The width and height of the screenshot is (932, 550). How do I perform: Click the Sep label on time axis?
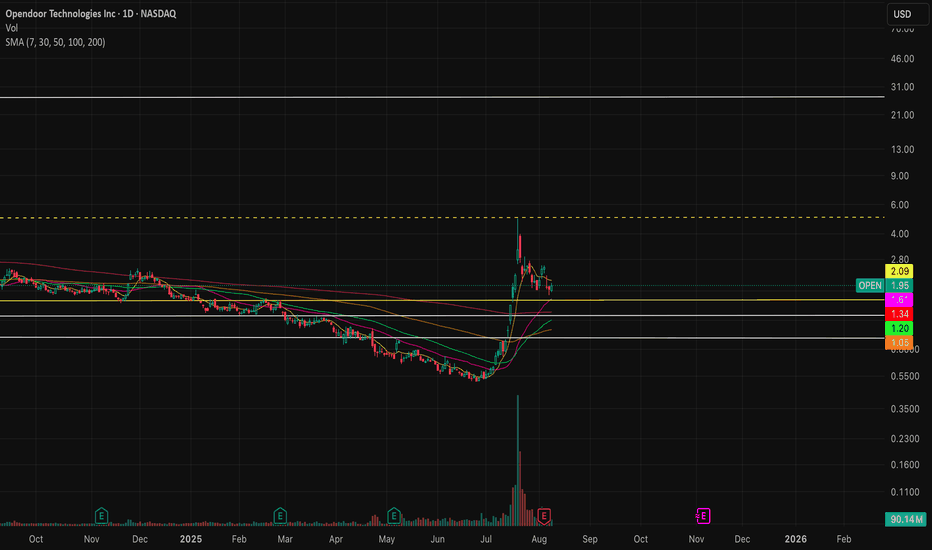tap(590, 539)
